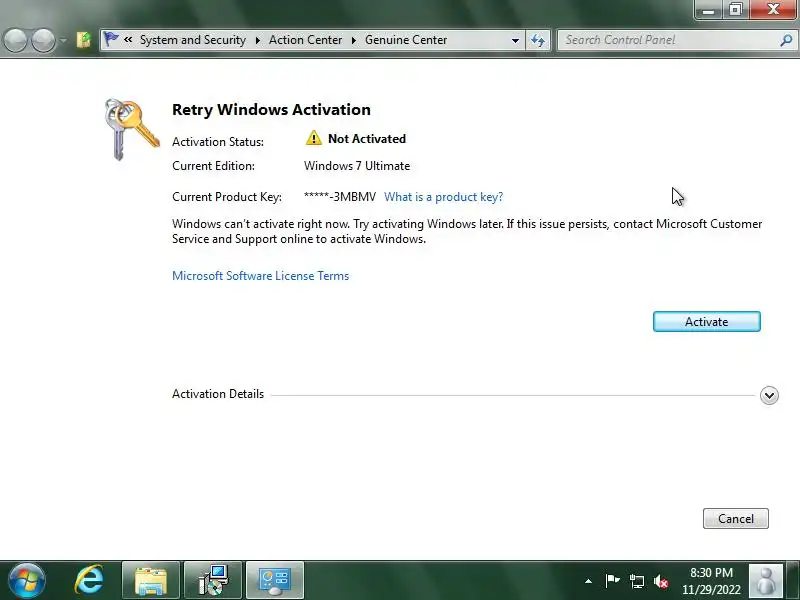This screenshot has width=800, height=600.
Task: Show hidden system tray icons
Action: [x=588, y=581]
